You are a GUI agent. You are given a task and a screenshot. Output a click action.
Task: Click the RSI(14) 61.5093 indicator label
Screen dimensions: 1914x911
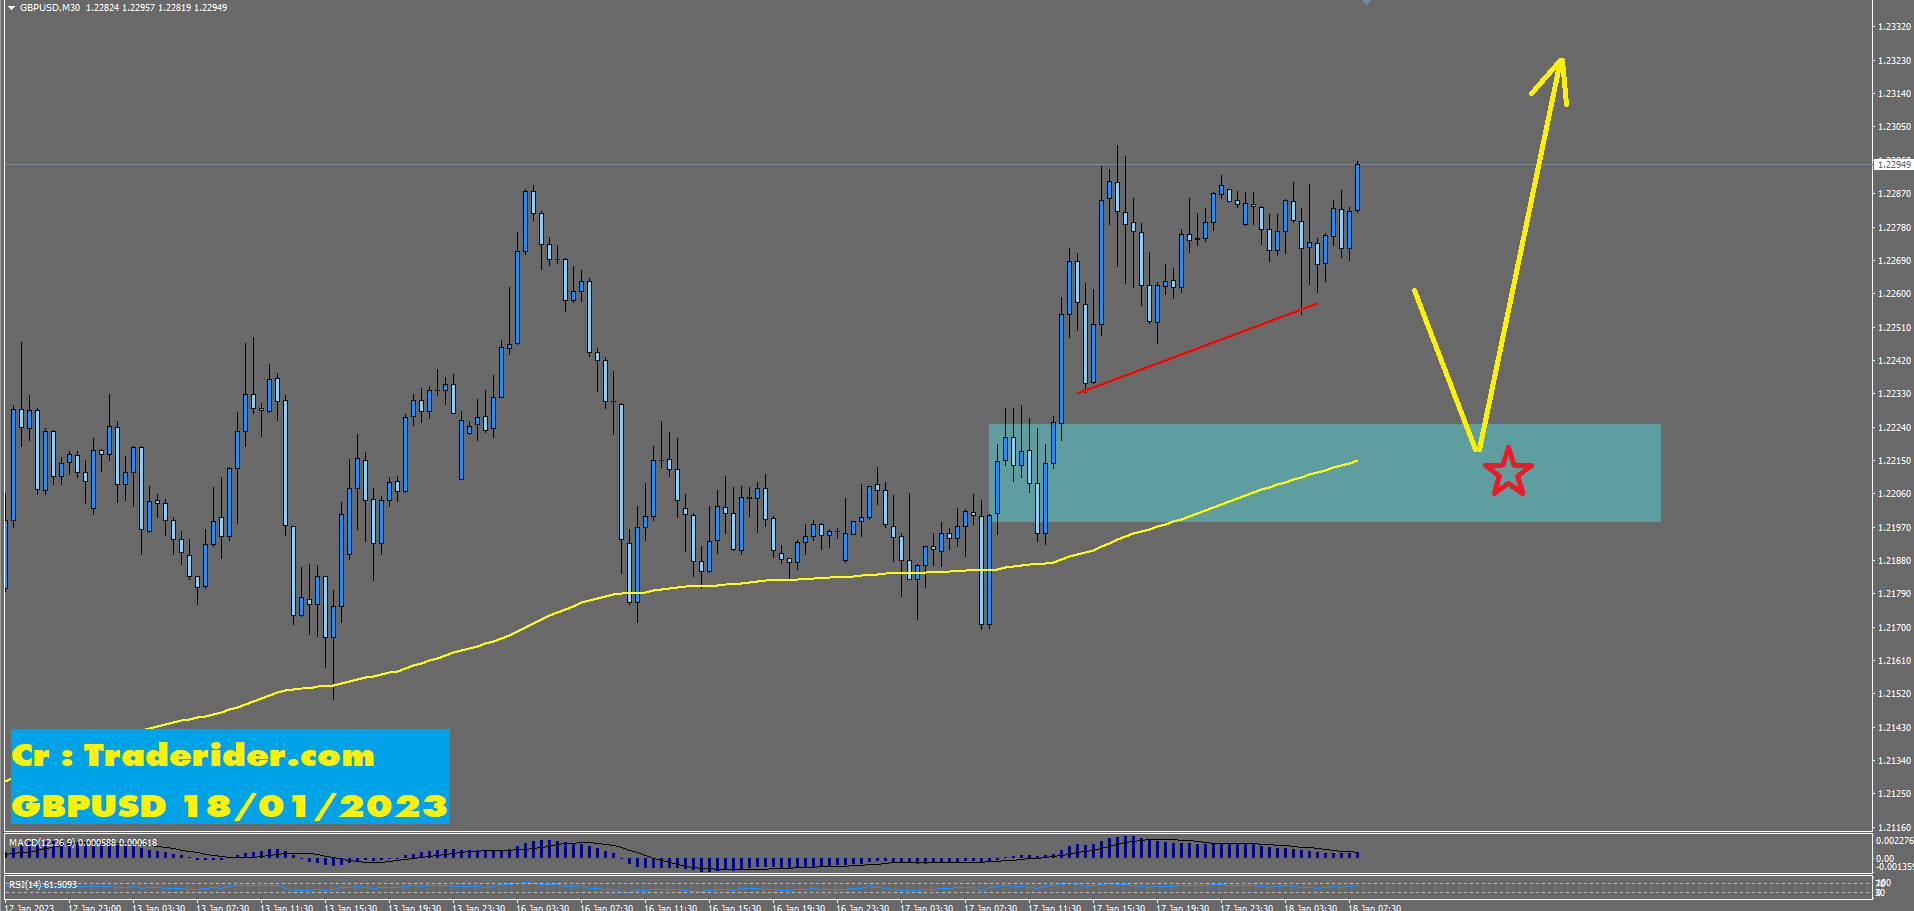pyautogui.click(x=43, y=885)
